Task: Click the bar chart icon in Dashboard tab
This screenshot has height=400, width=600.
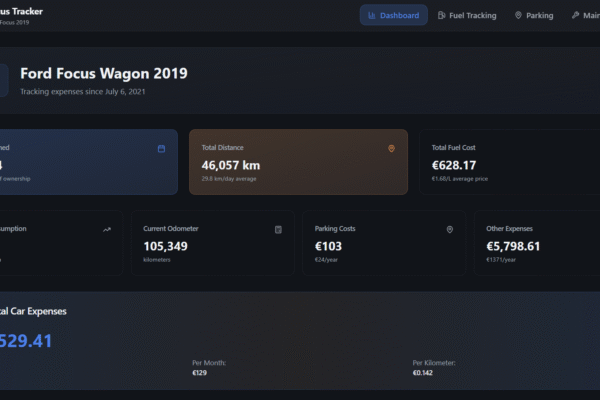Action: click(x=372, y=15)
